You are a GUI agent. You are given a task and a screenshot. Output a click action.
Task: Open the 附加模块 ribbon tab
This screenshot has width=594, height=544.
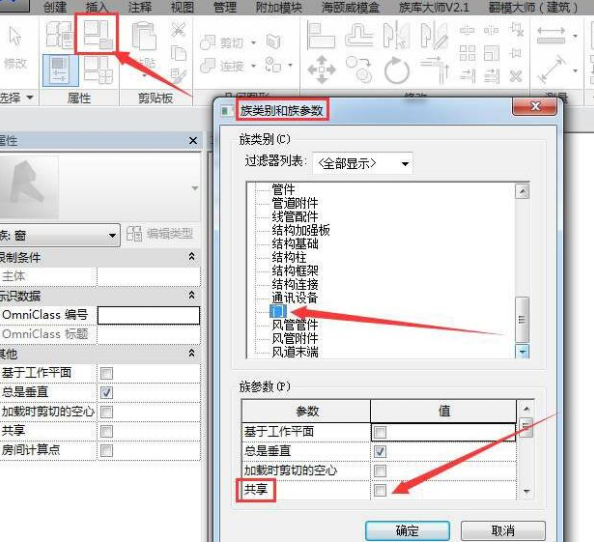point(279,7)
